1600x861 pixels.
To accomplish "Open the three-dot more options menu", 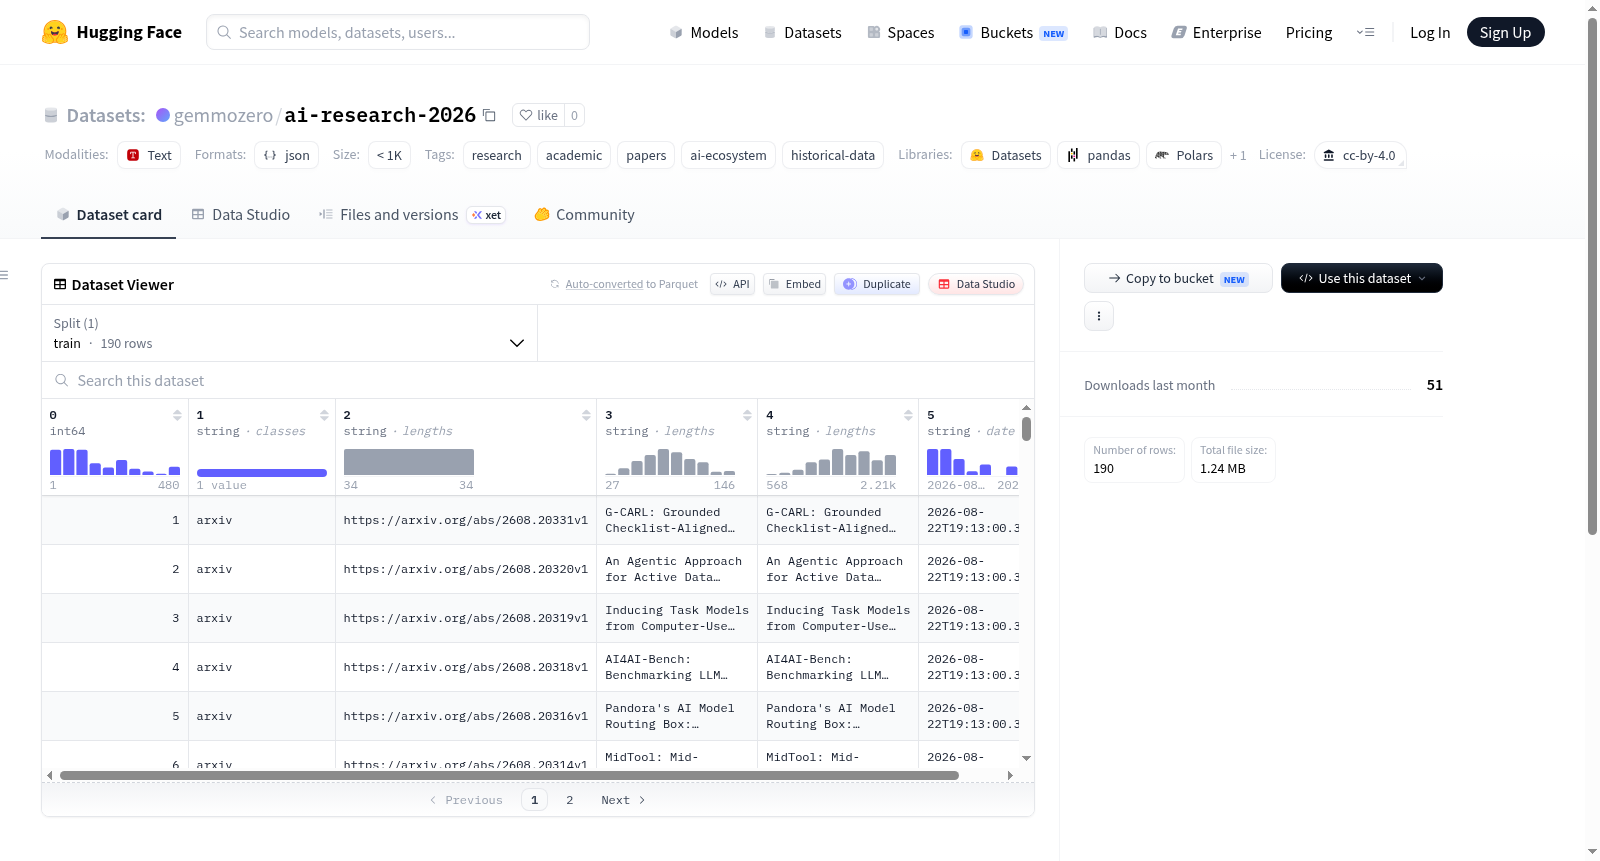I will [x=1099, y=316].
